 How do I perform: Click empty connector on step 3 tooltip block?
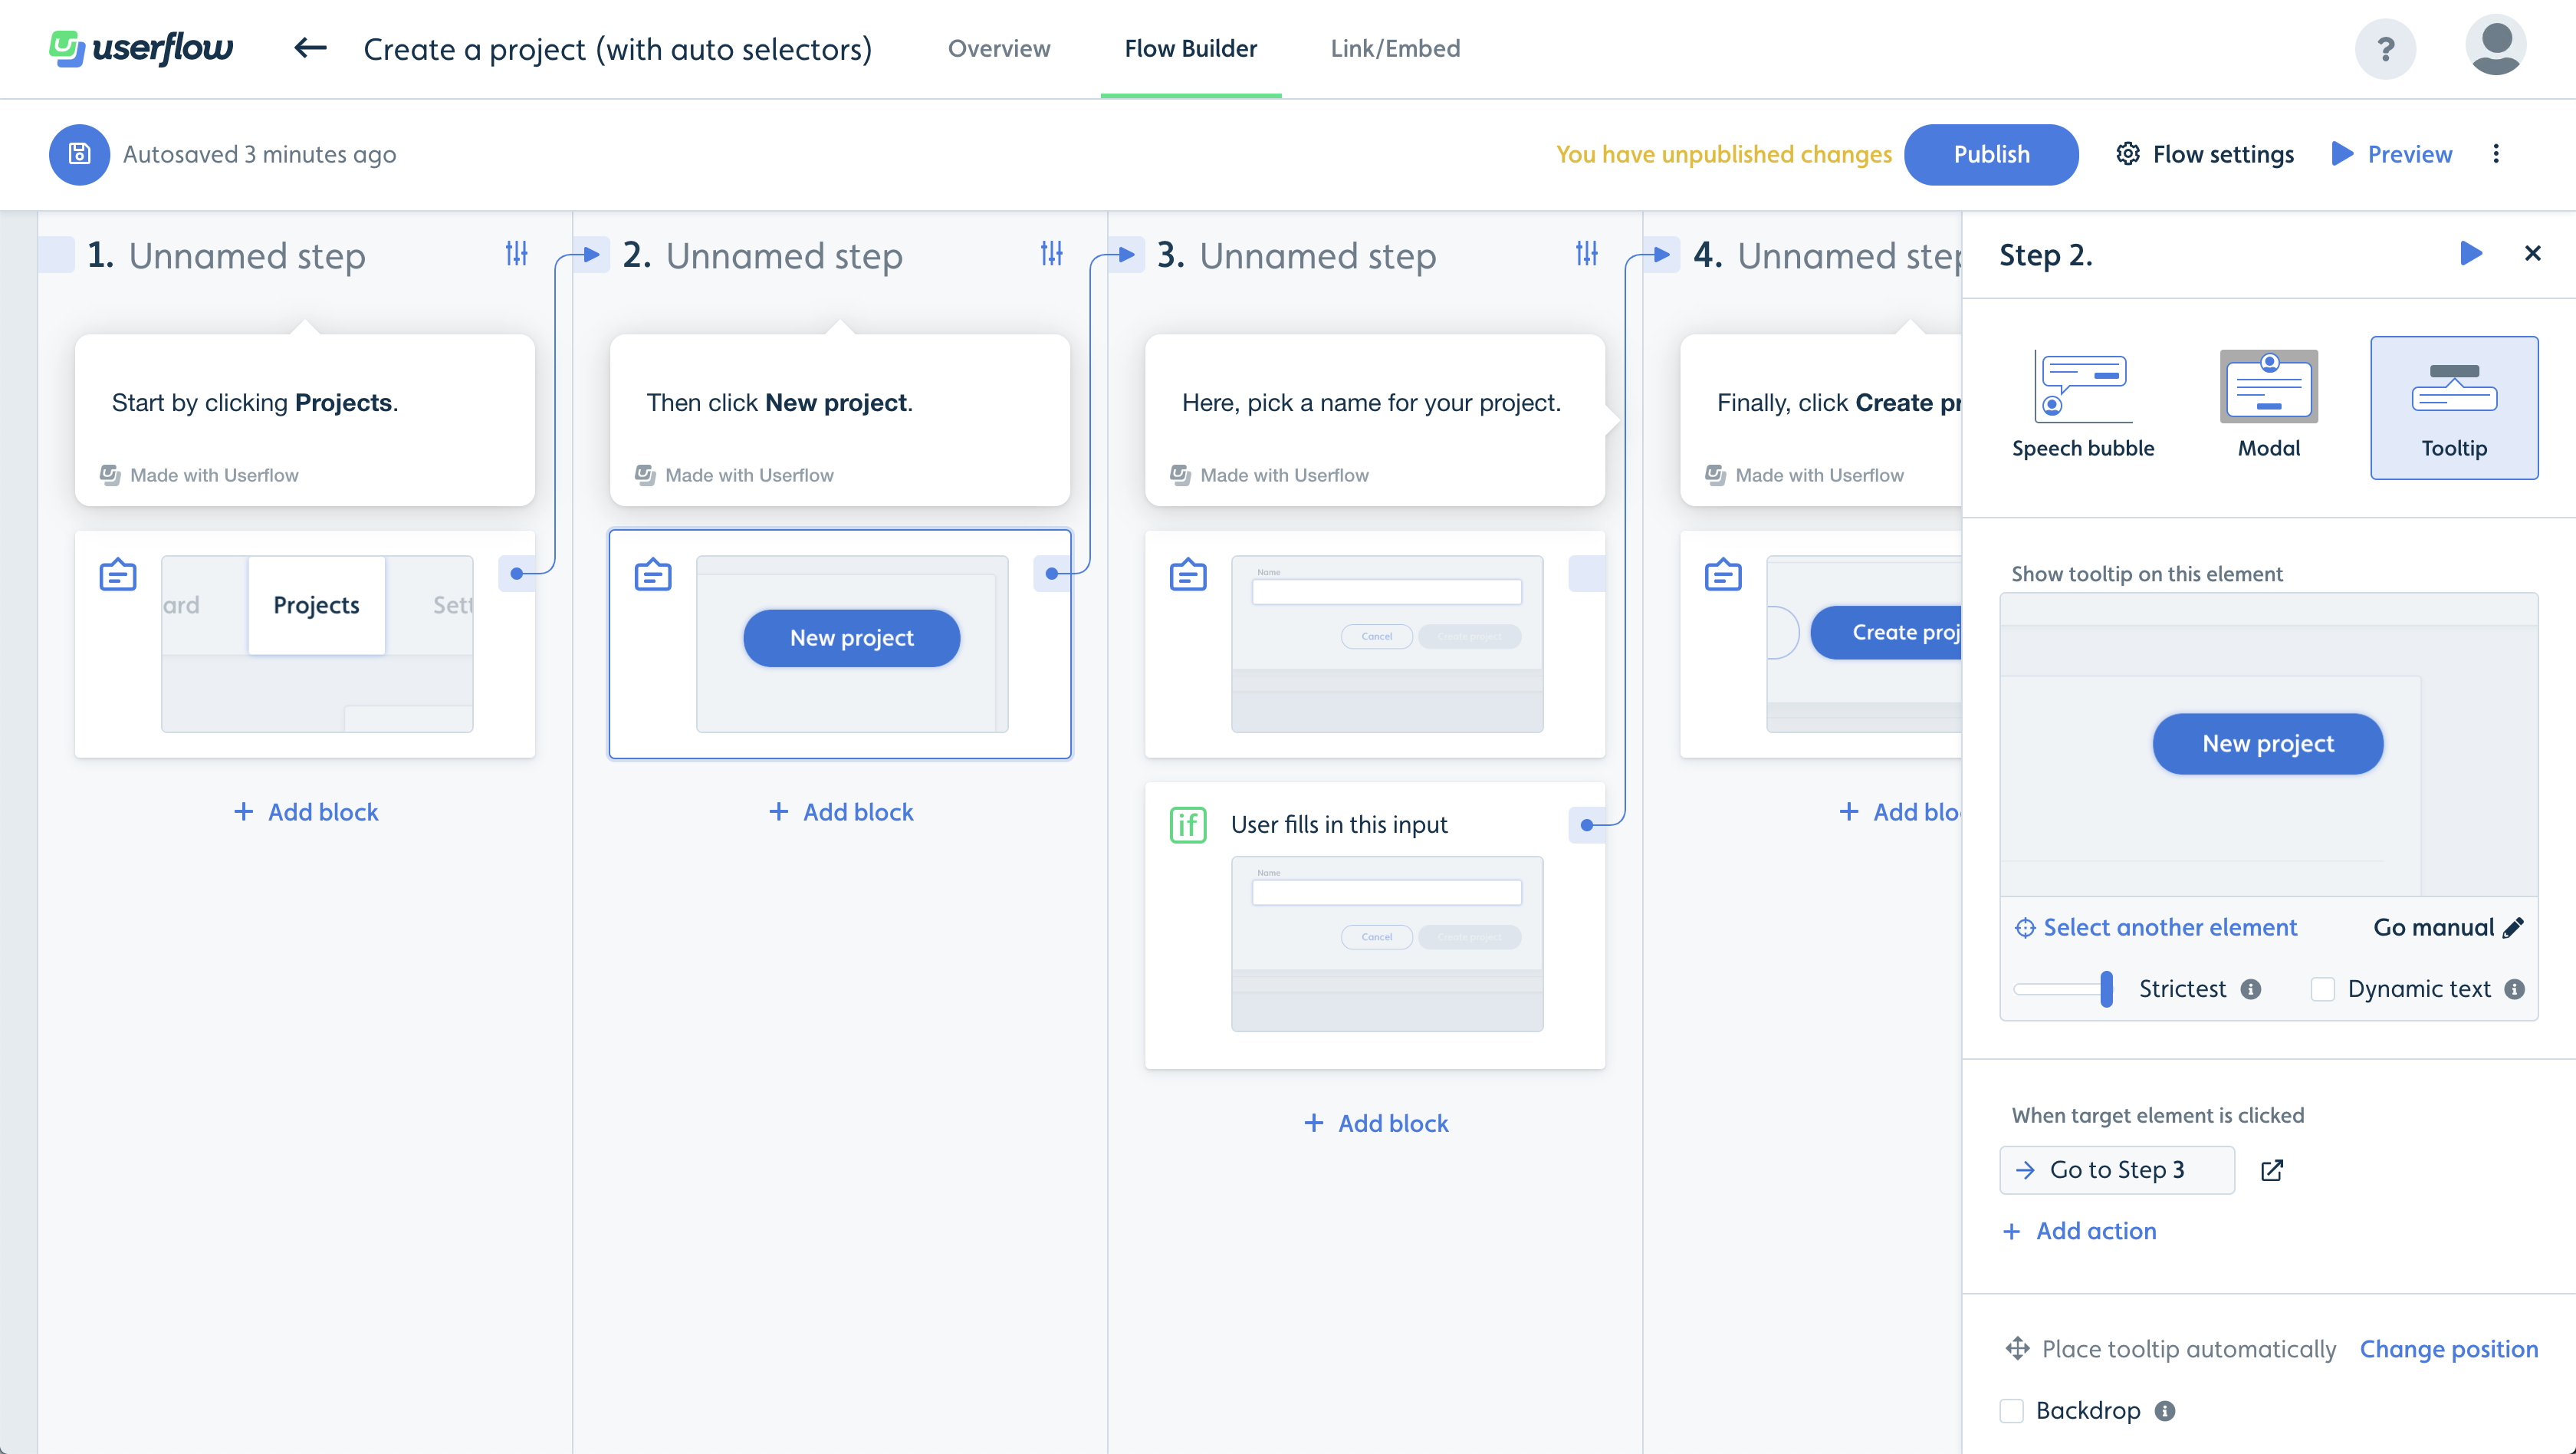tap(1586, 573)
